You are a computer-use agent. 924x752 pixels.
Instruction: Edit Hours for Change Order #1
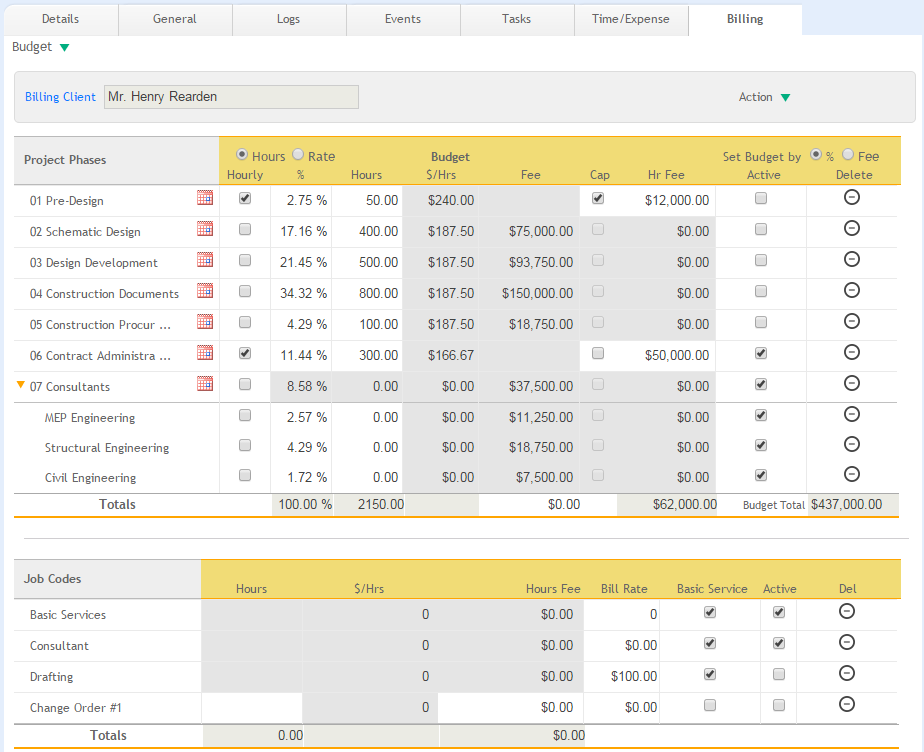click(252, 708)
